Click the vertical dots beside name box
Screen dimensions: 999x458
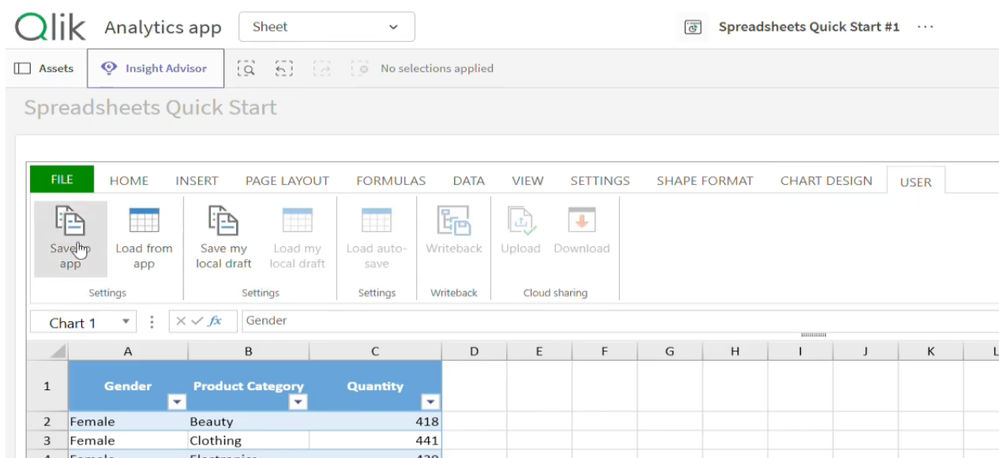click(152, 322)
